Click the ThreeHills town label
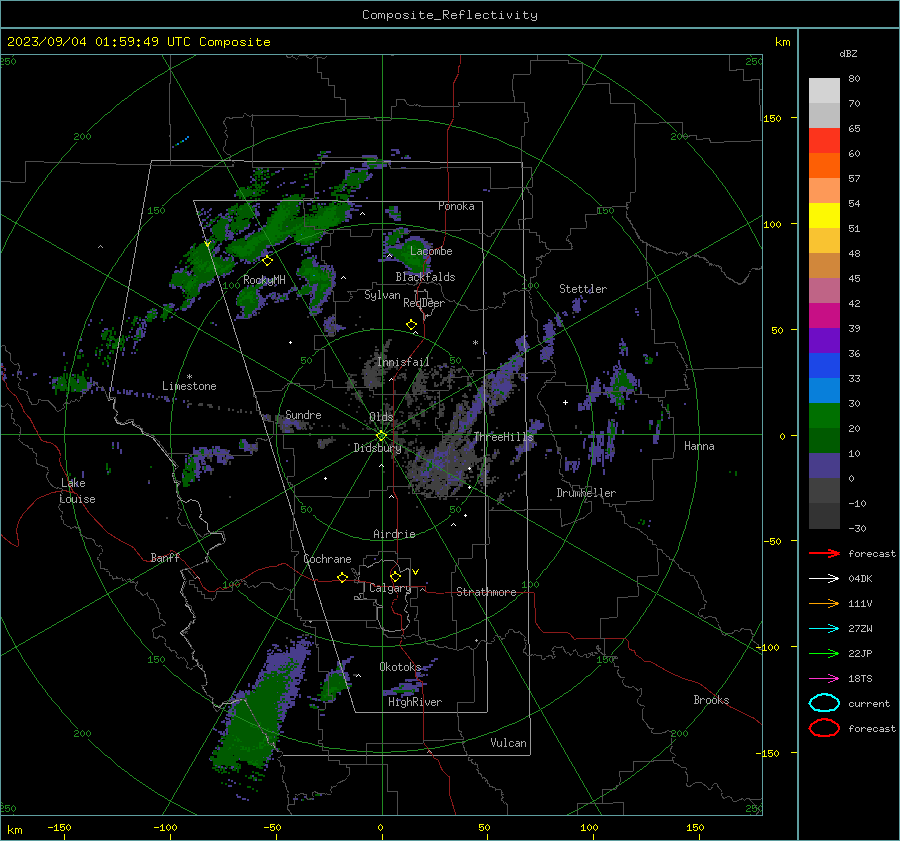Viewport: 900px width, 841px height. pos(503,437)
